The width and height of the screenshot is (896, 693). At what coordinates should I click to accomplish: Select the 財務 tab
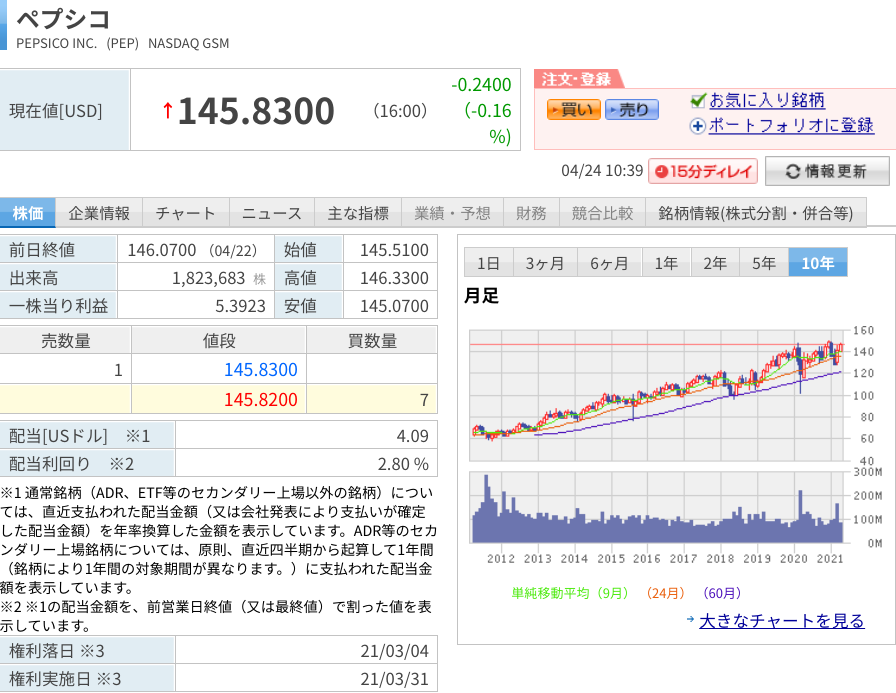click(x=531, y=213)
